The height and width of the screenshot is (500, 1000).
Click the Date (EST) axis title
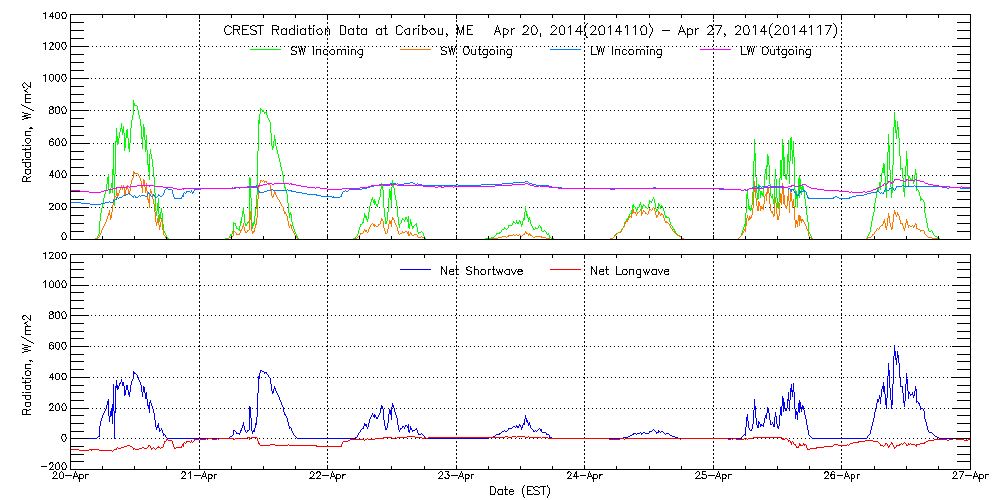[520, 492]
